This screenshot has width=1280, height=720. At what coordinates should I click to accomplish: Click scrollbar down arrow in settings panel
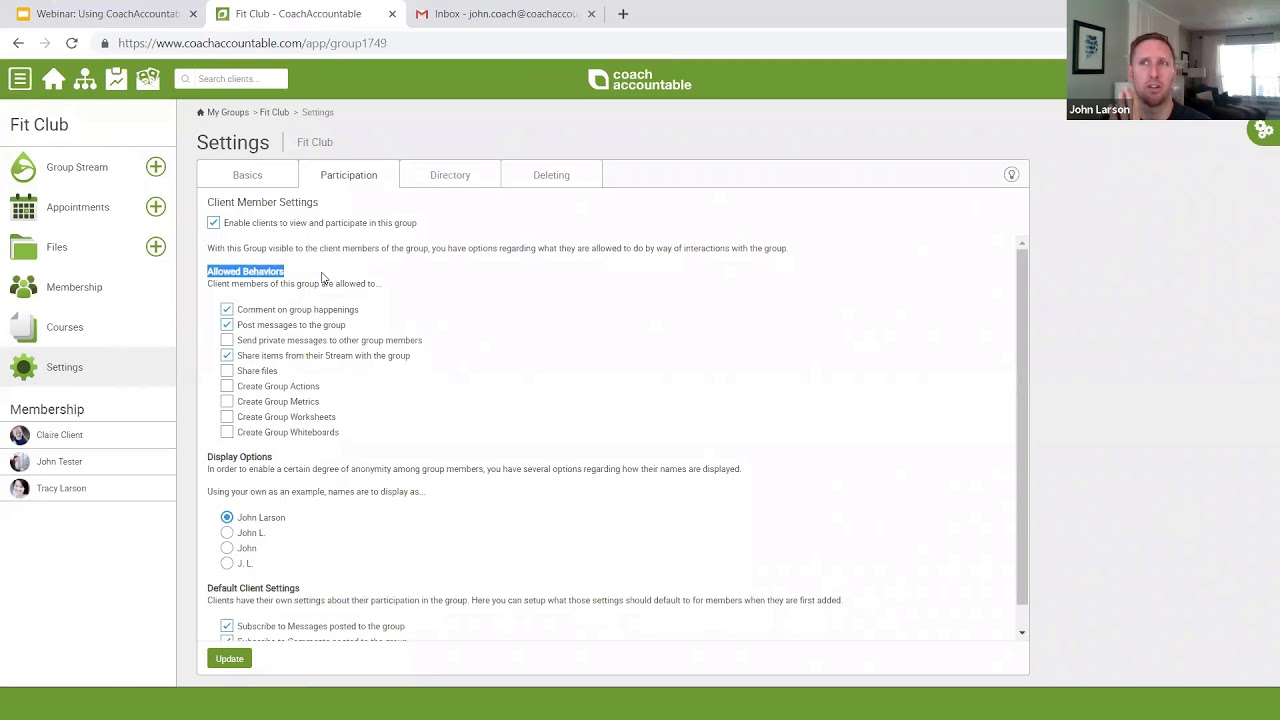(1021, 632)
